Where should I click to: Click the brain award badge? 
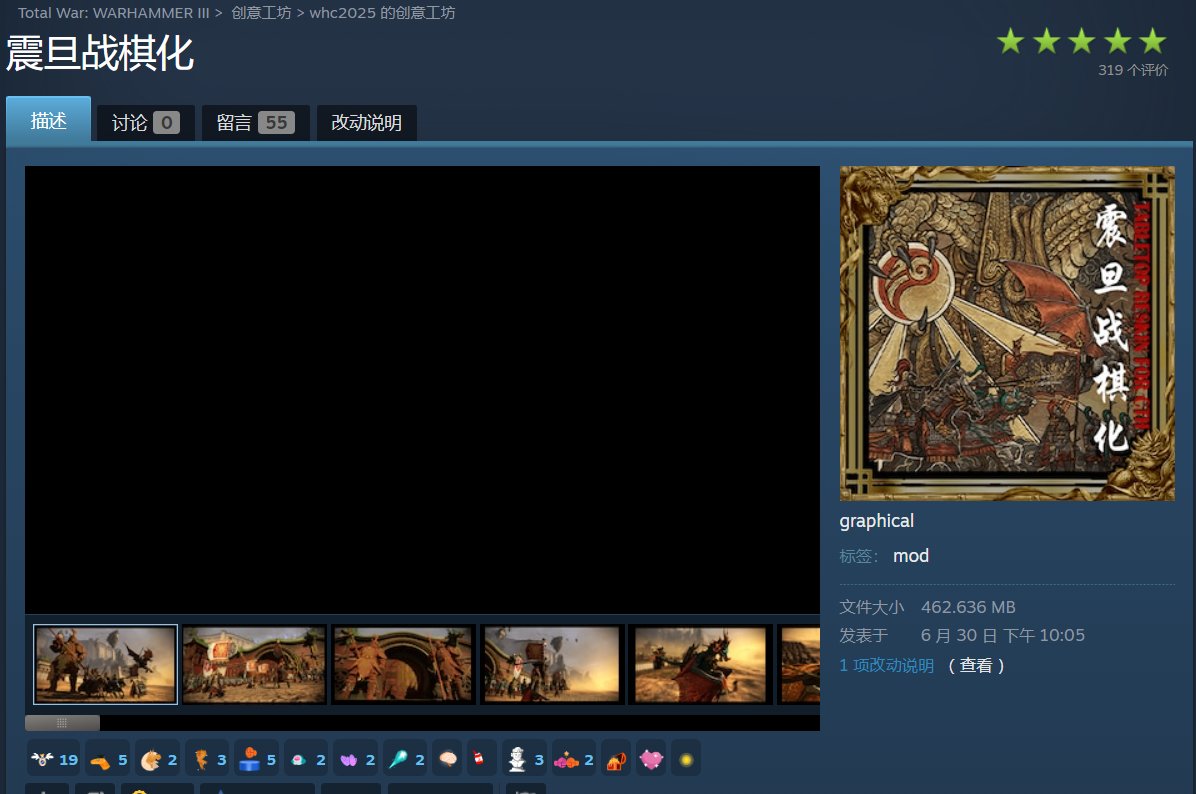(x=448, y=759)
